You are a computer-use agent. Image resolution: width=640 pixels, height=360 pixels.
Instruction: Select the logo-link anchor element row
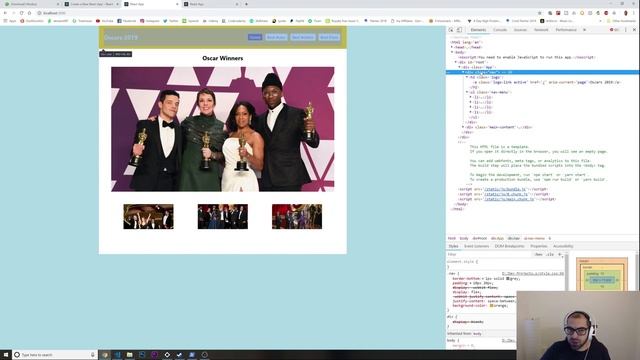pyautogui.click(x=547, y=82)
